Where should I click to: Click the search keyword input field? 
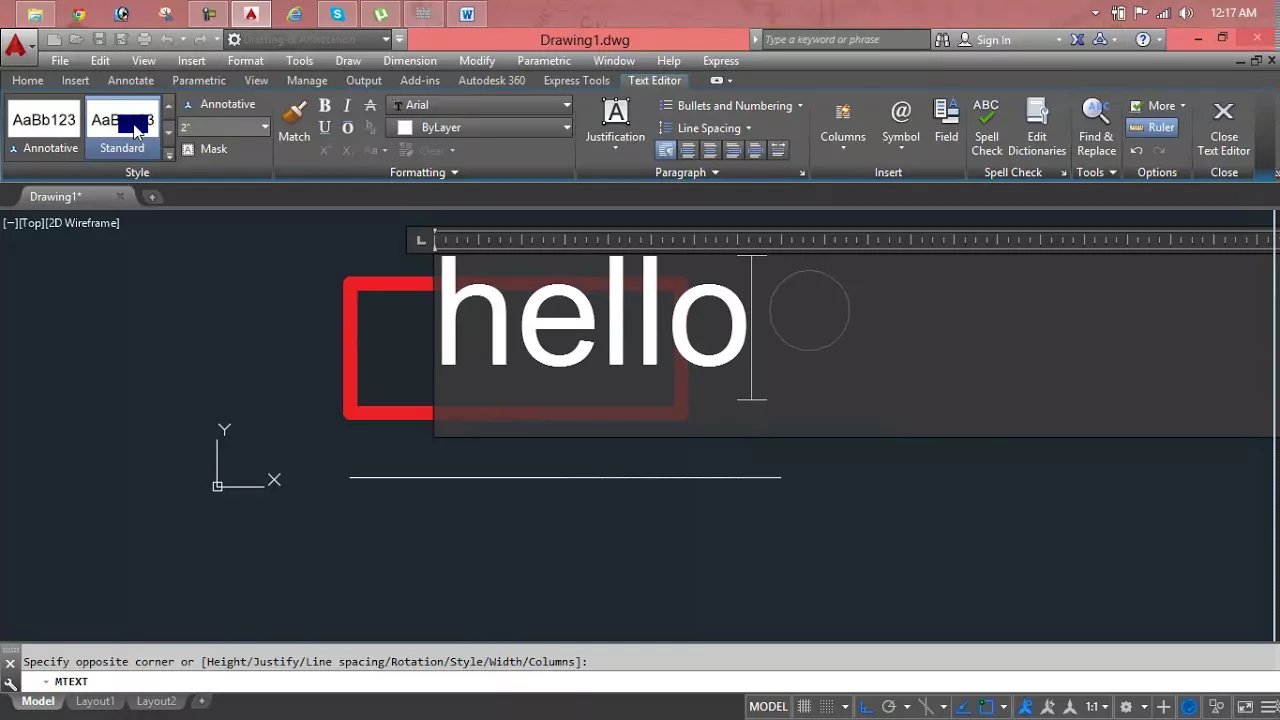(845, 39)
